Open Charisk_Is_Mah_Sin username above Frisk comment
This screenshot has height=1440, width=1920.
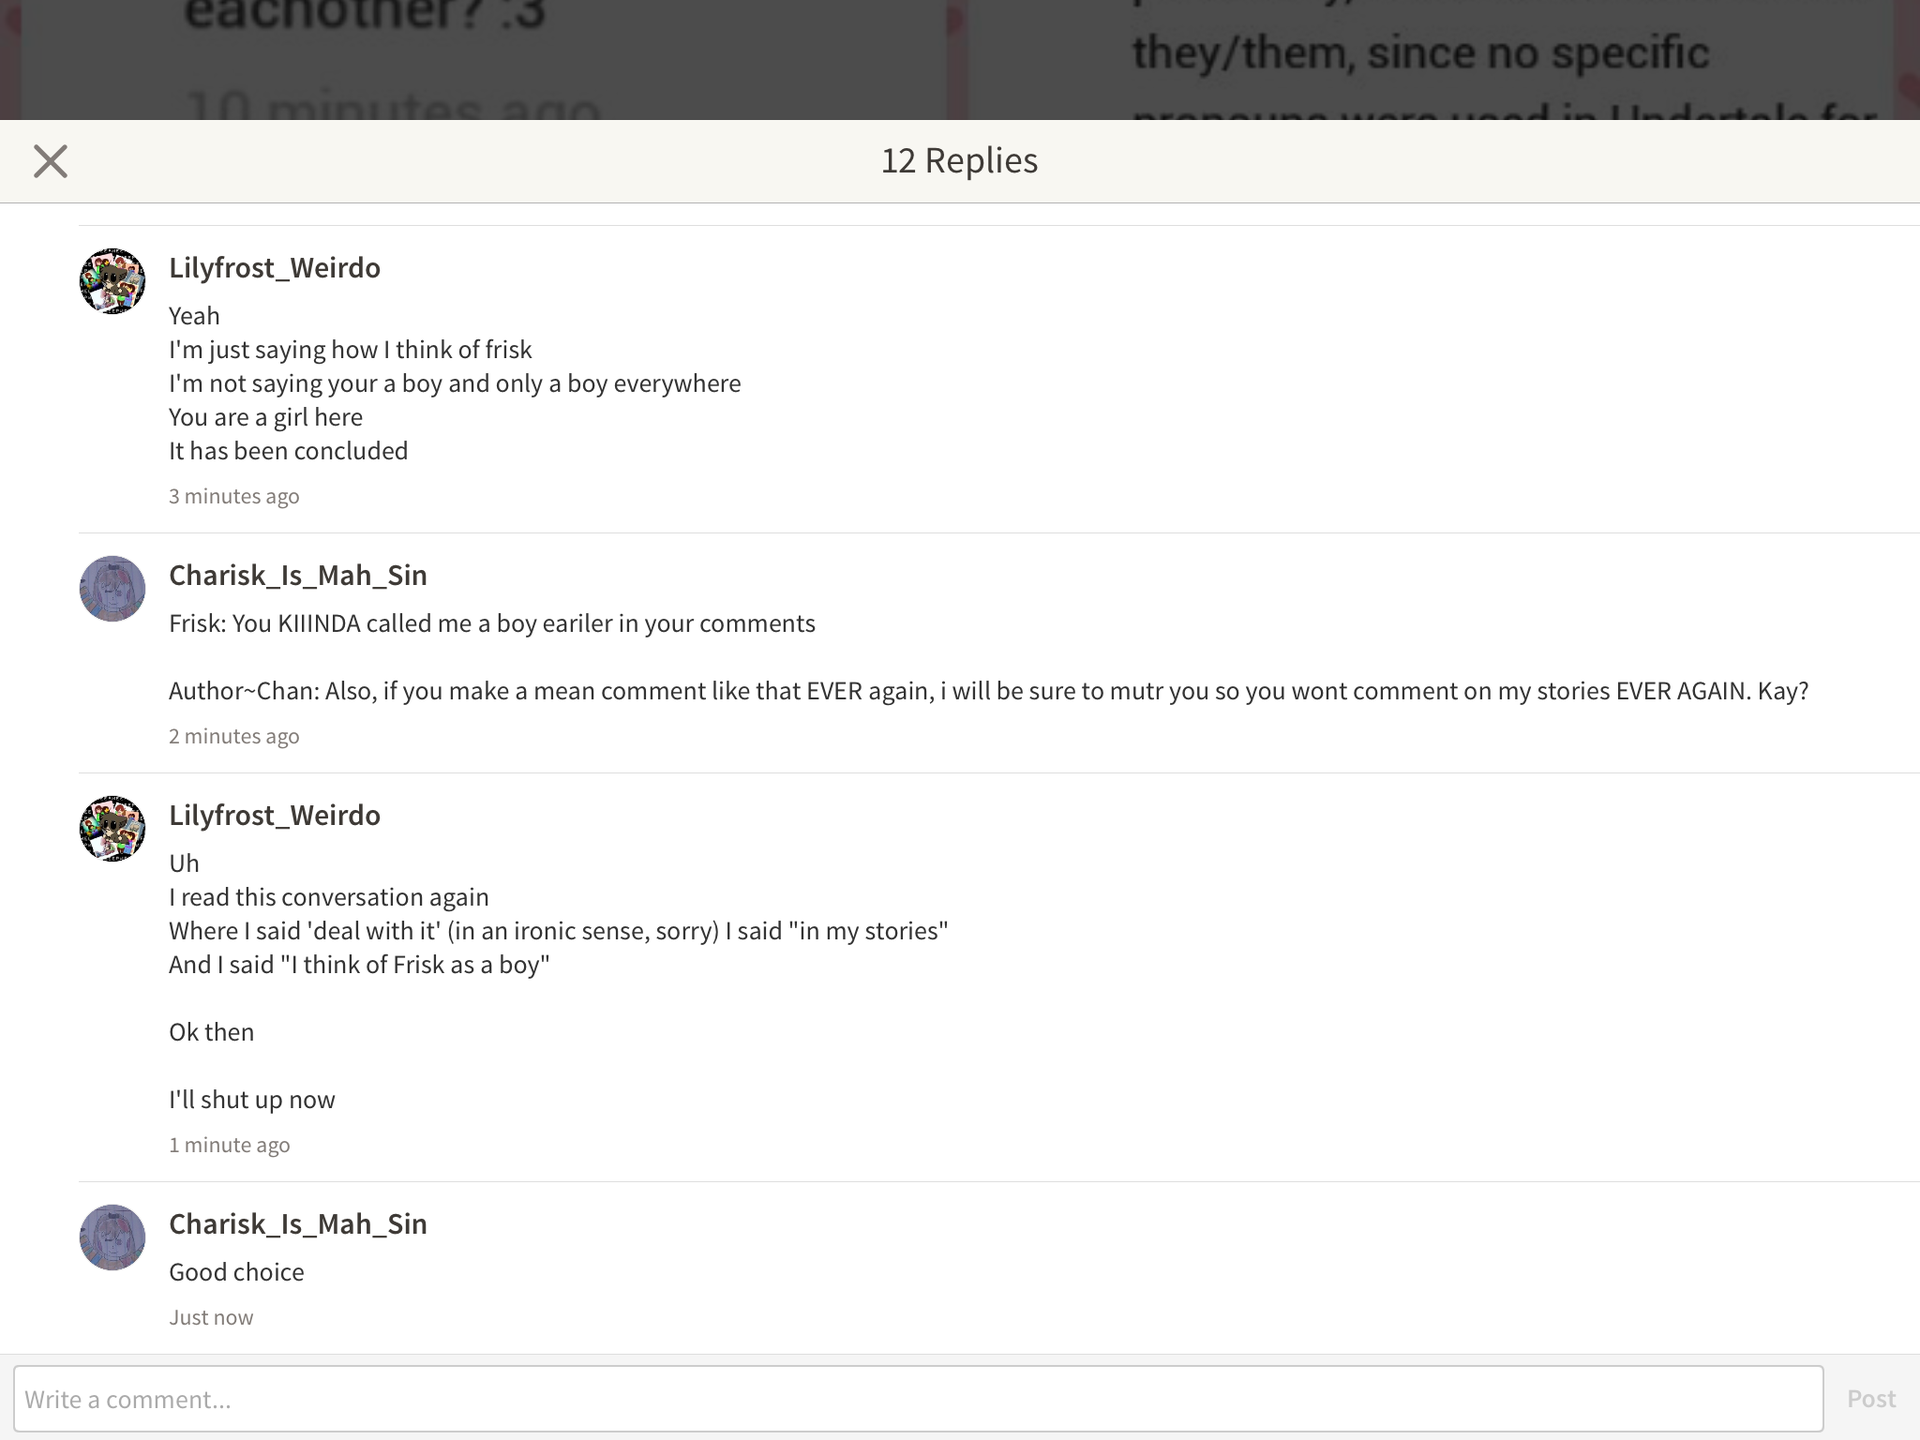coord(297,576)
